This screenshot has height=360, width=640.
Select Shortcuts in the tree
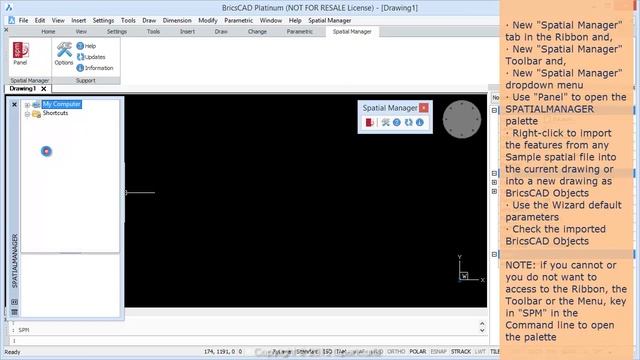[56, 113]
